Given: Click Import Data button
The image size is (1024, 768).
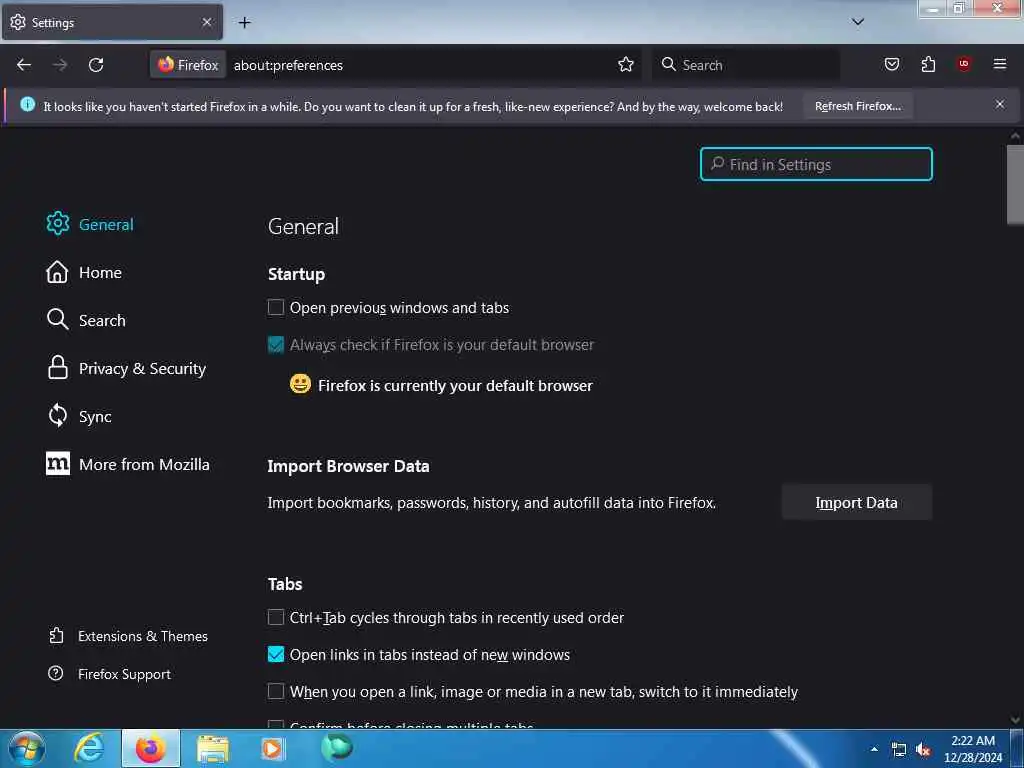Looking at the screenshot, I should 856,502.
